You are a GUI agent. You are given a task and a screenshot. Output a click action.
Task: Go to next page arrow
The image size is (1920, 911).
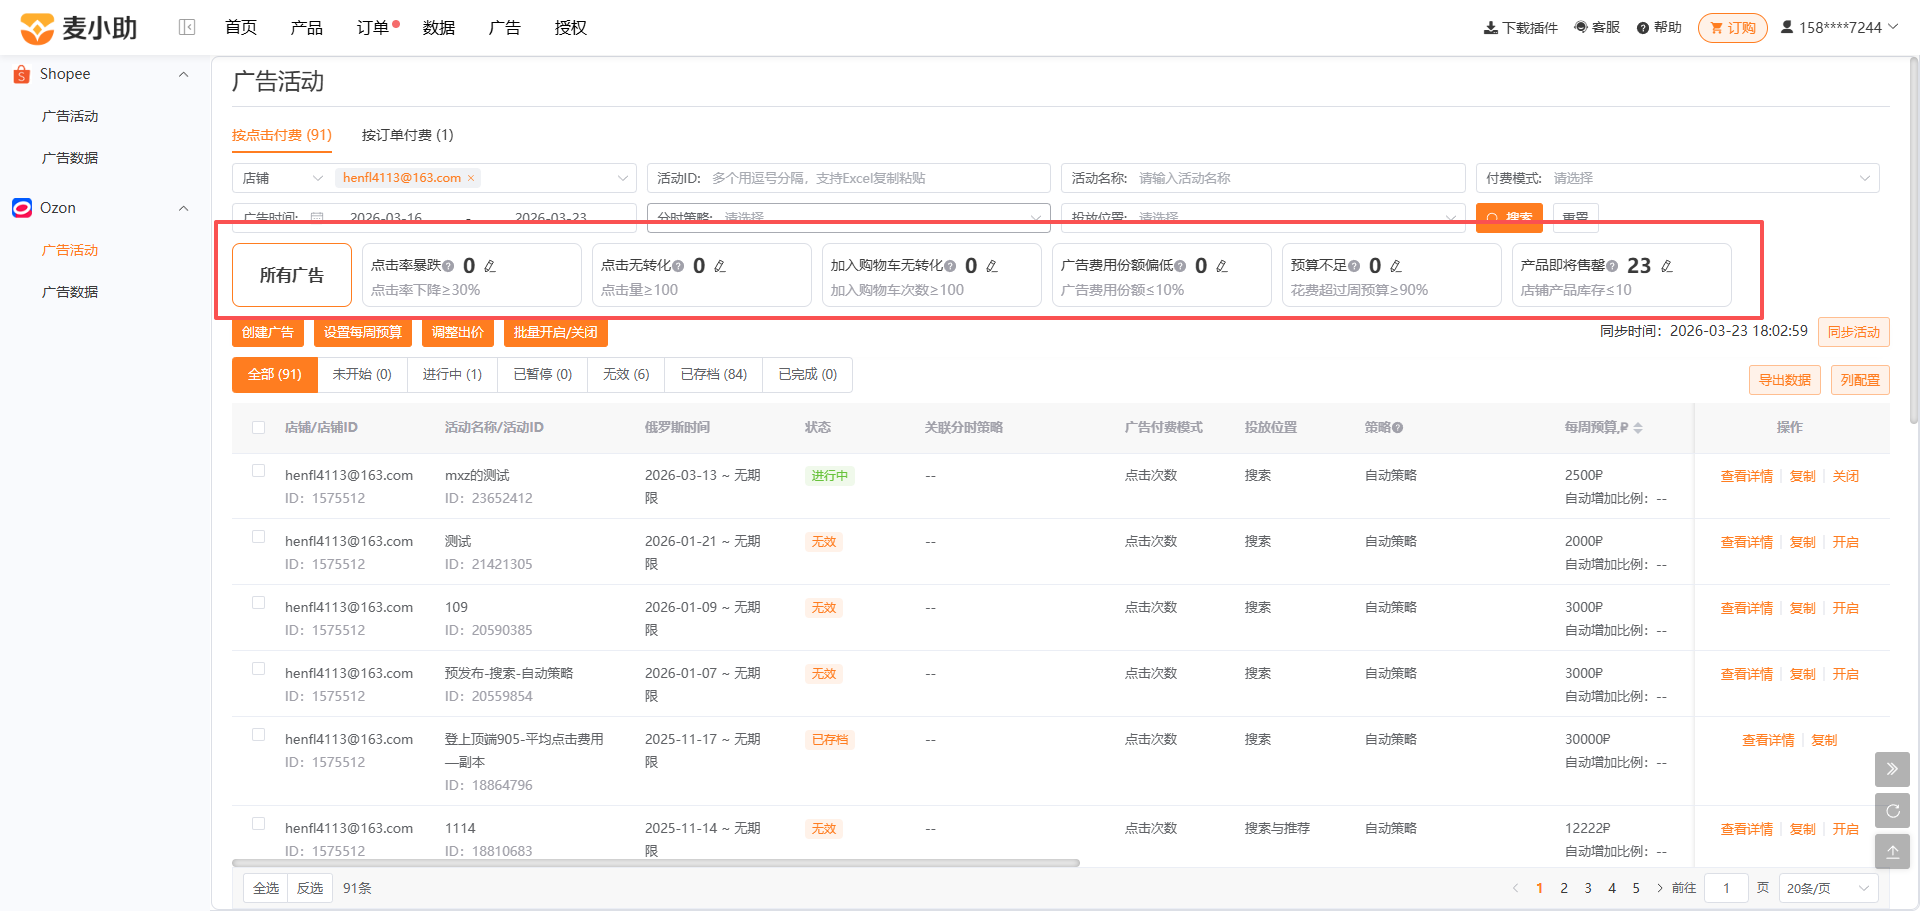coord(1660,888)
